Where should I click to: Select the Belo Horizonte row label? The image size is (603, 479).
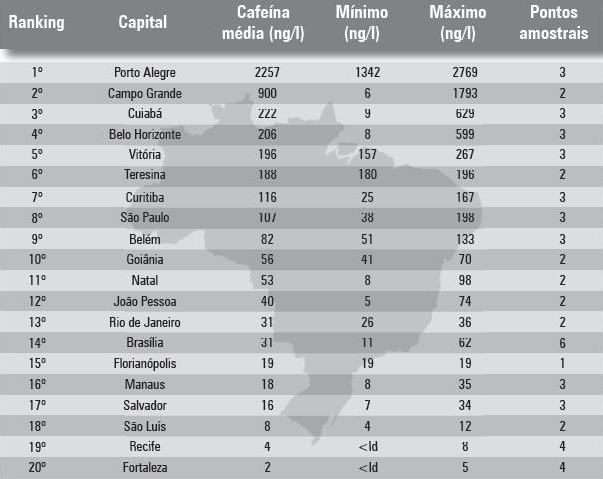click(145, 134)
